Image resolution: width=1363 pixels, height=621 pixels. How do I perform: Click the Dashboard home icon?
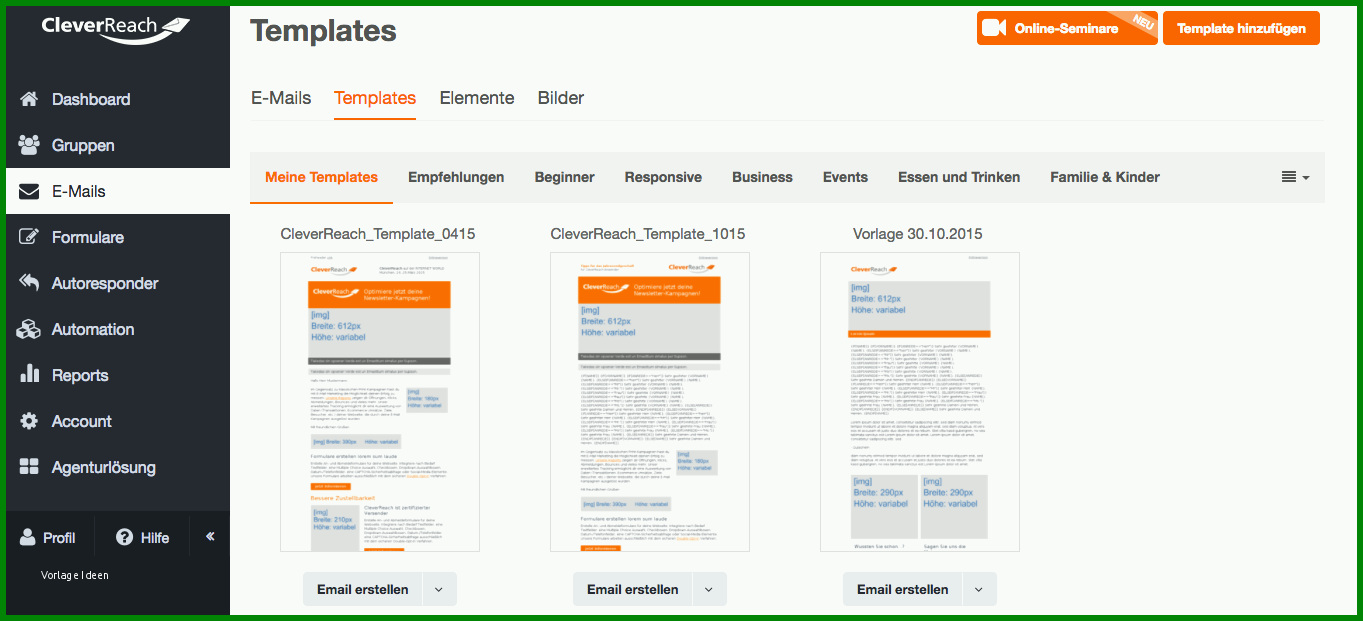(29, 99)
